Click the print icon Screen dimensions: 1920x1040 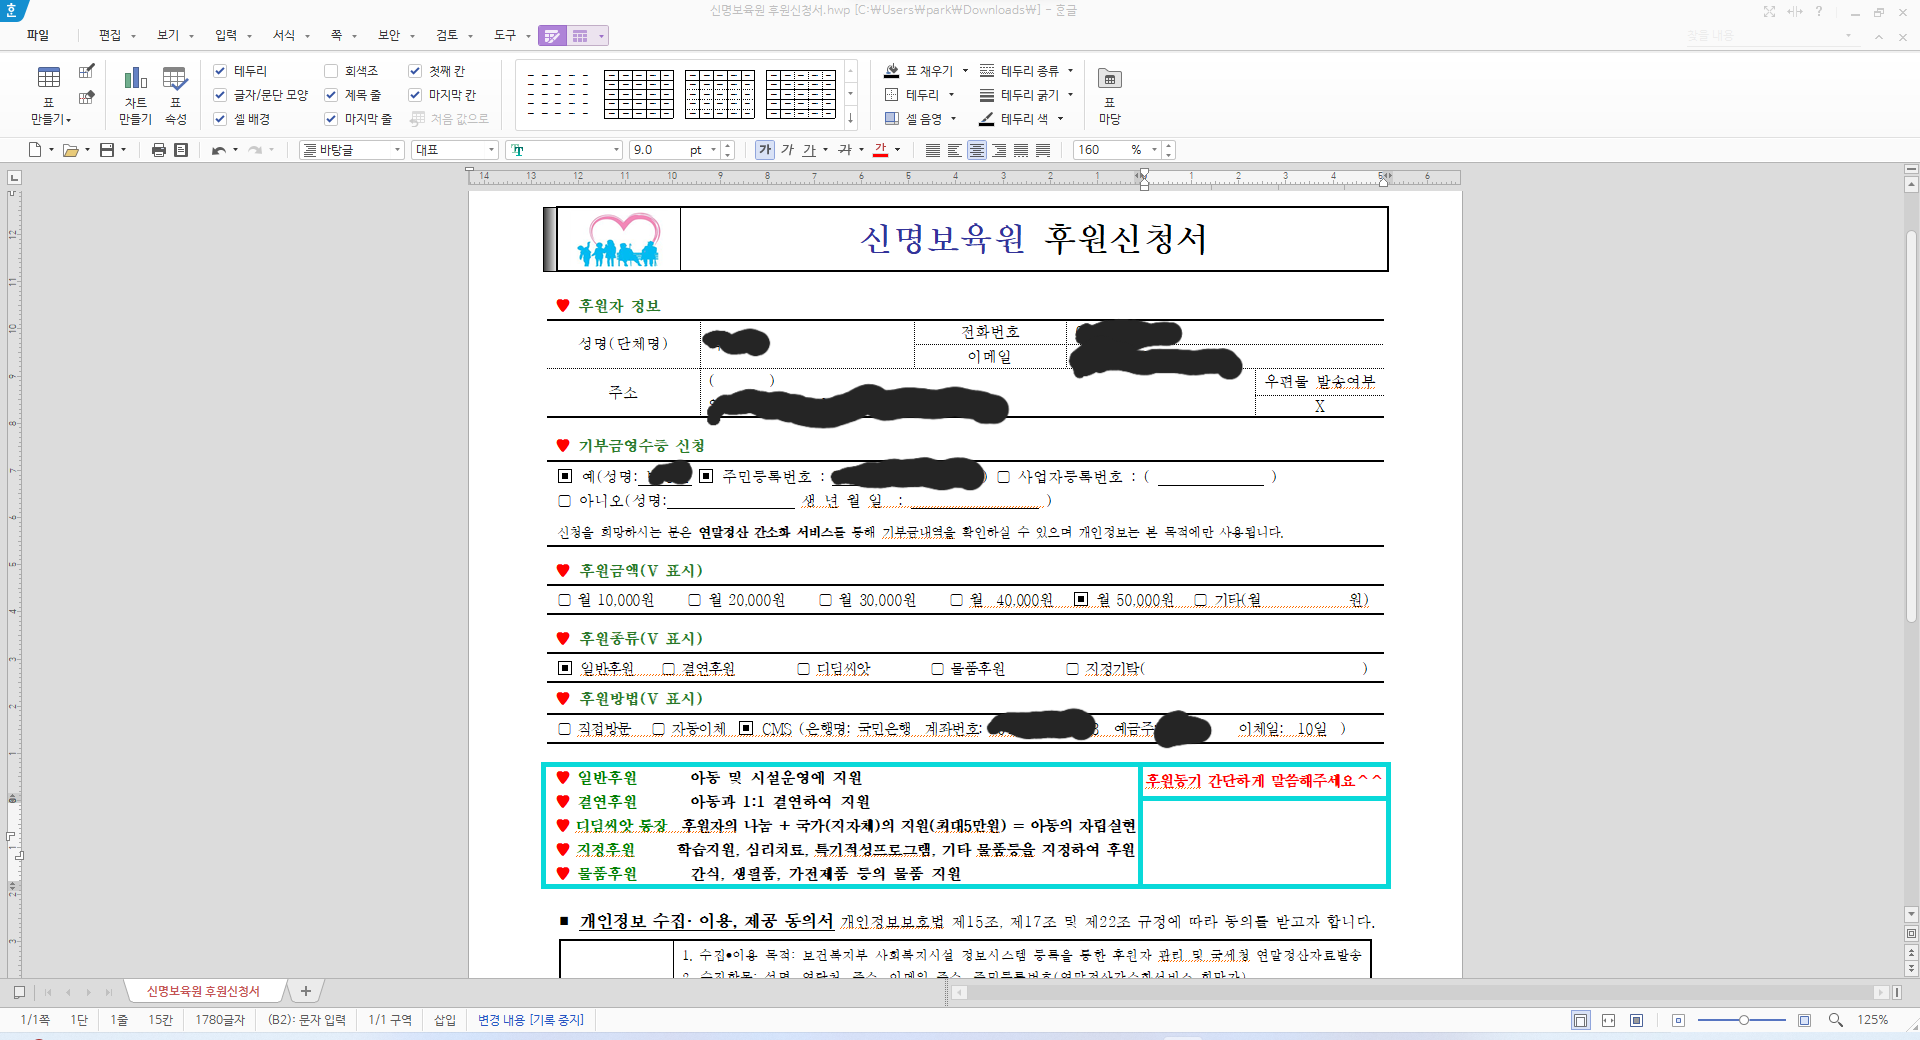coord(158,150)
